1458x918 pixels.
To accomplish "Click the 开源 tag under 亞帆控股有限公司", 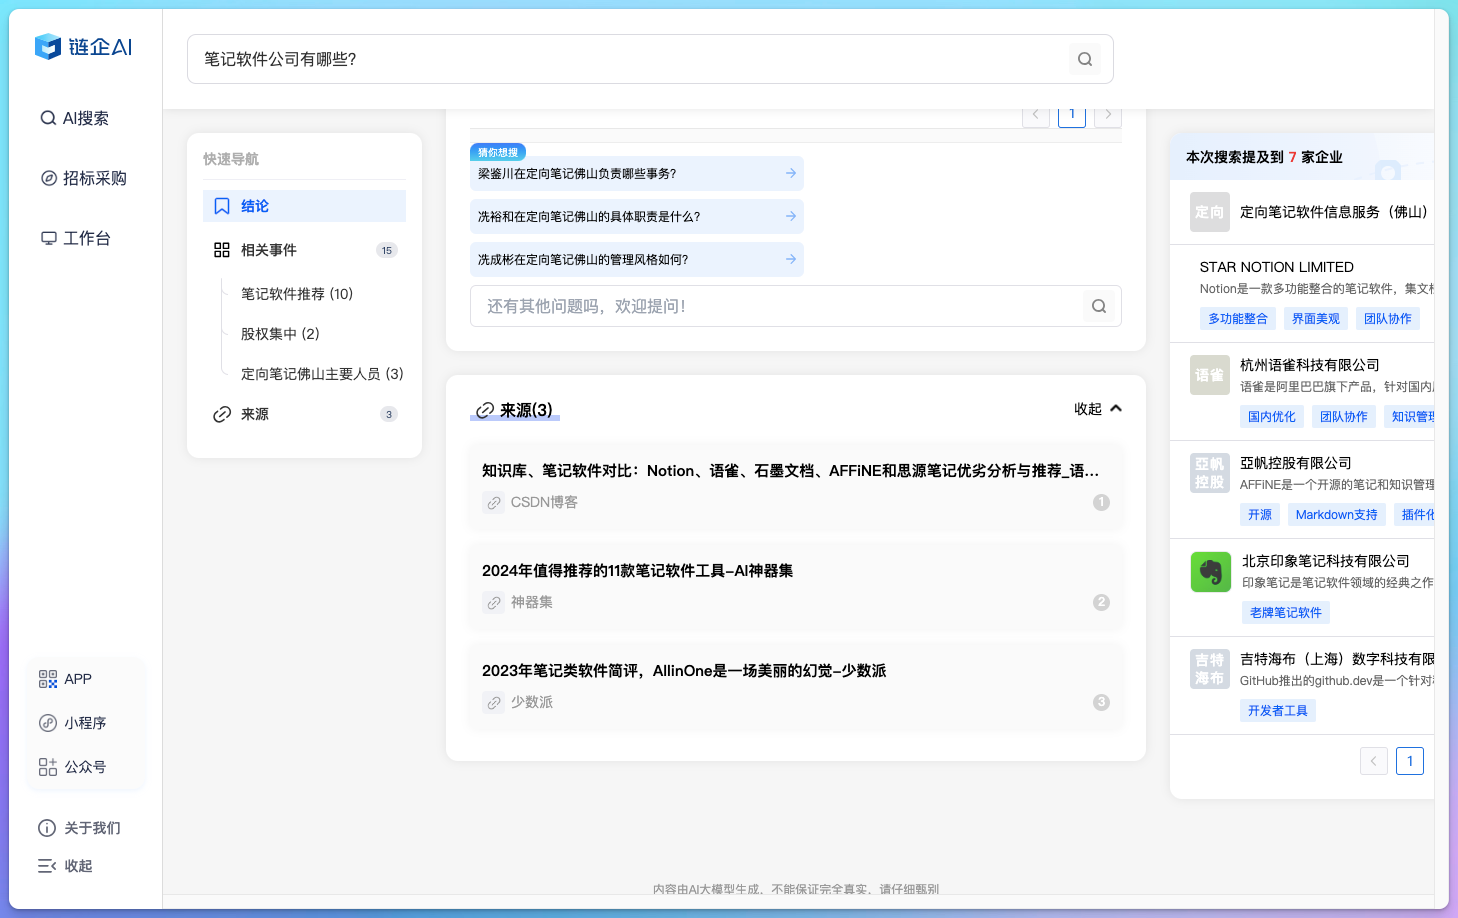I will (1259, 514).
